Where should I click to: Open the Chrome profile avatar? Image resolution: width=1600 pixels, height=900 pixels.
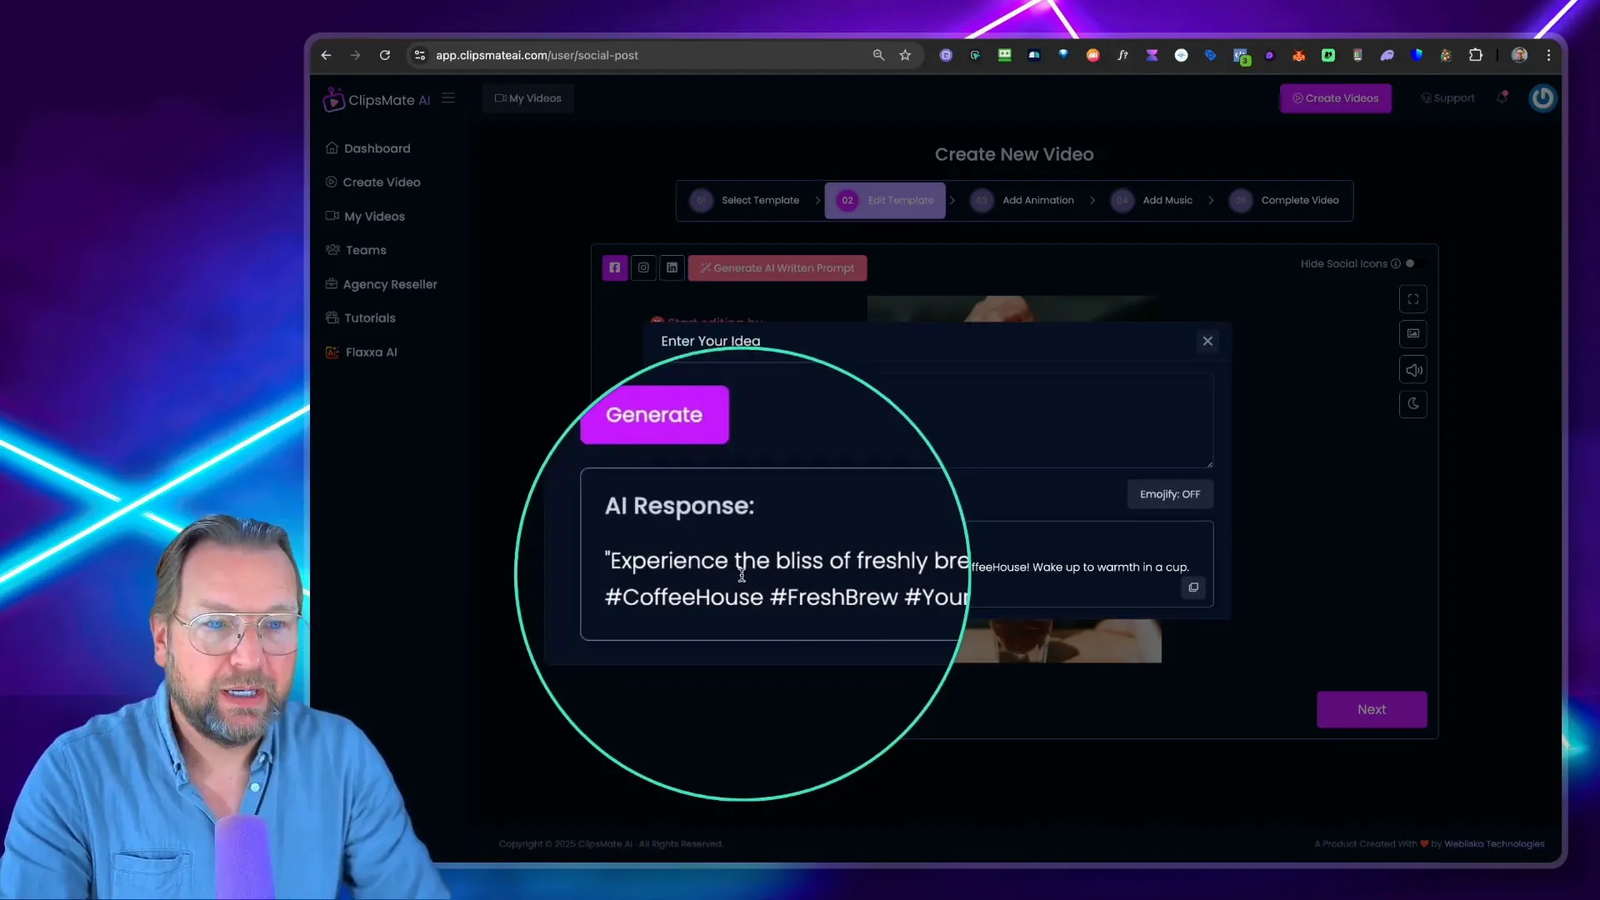tap(1519, 55)
